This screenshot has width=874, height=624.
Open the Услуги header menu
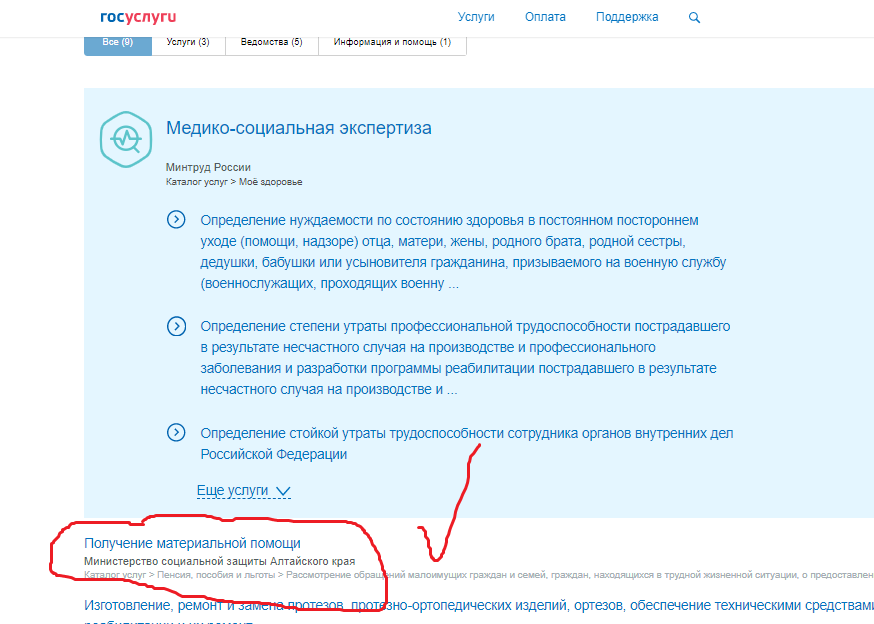[476, 17]
